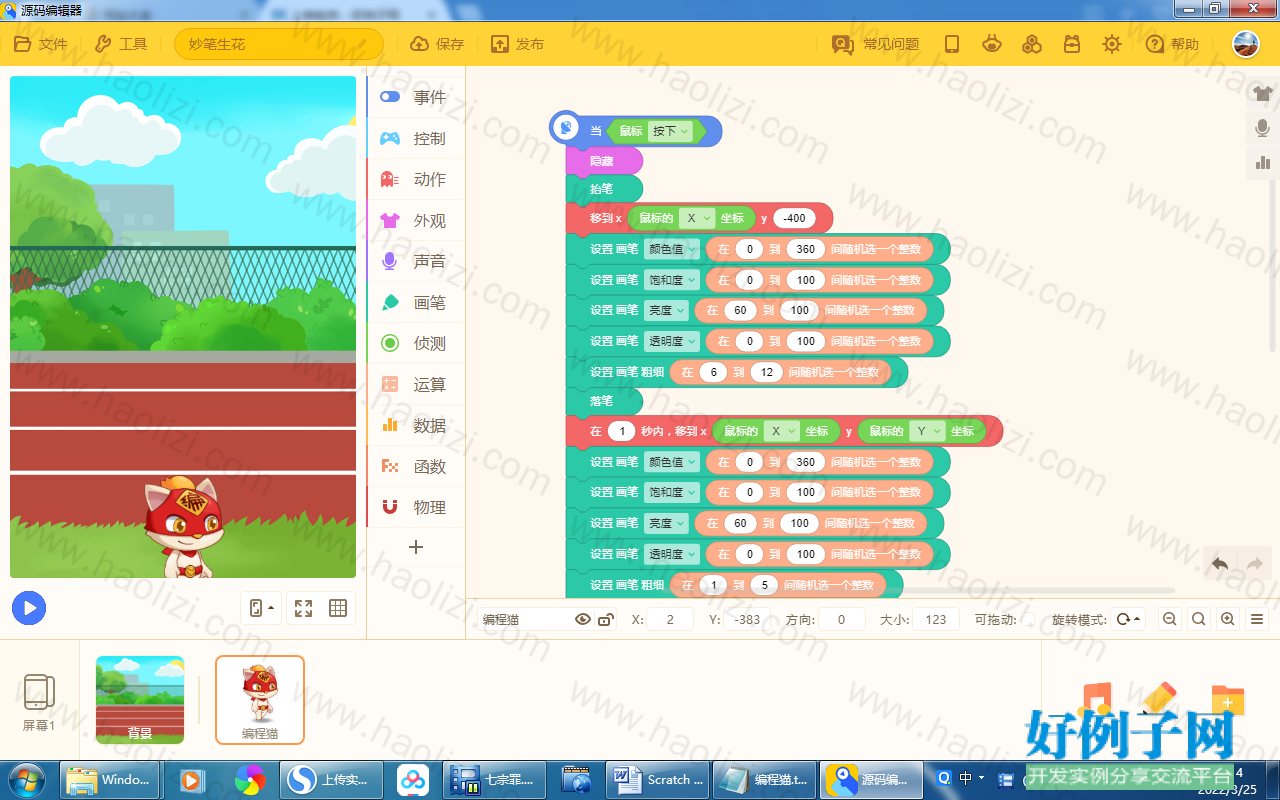Open the 编程猫 notepad file in taskbar
The image size is (1280, 800).
765,779
